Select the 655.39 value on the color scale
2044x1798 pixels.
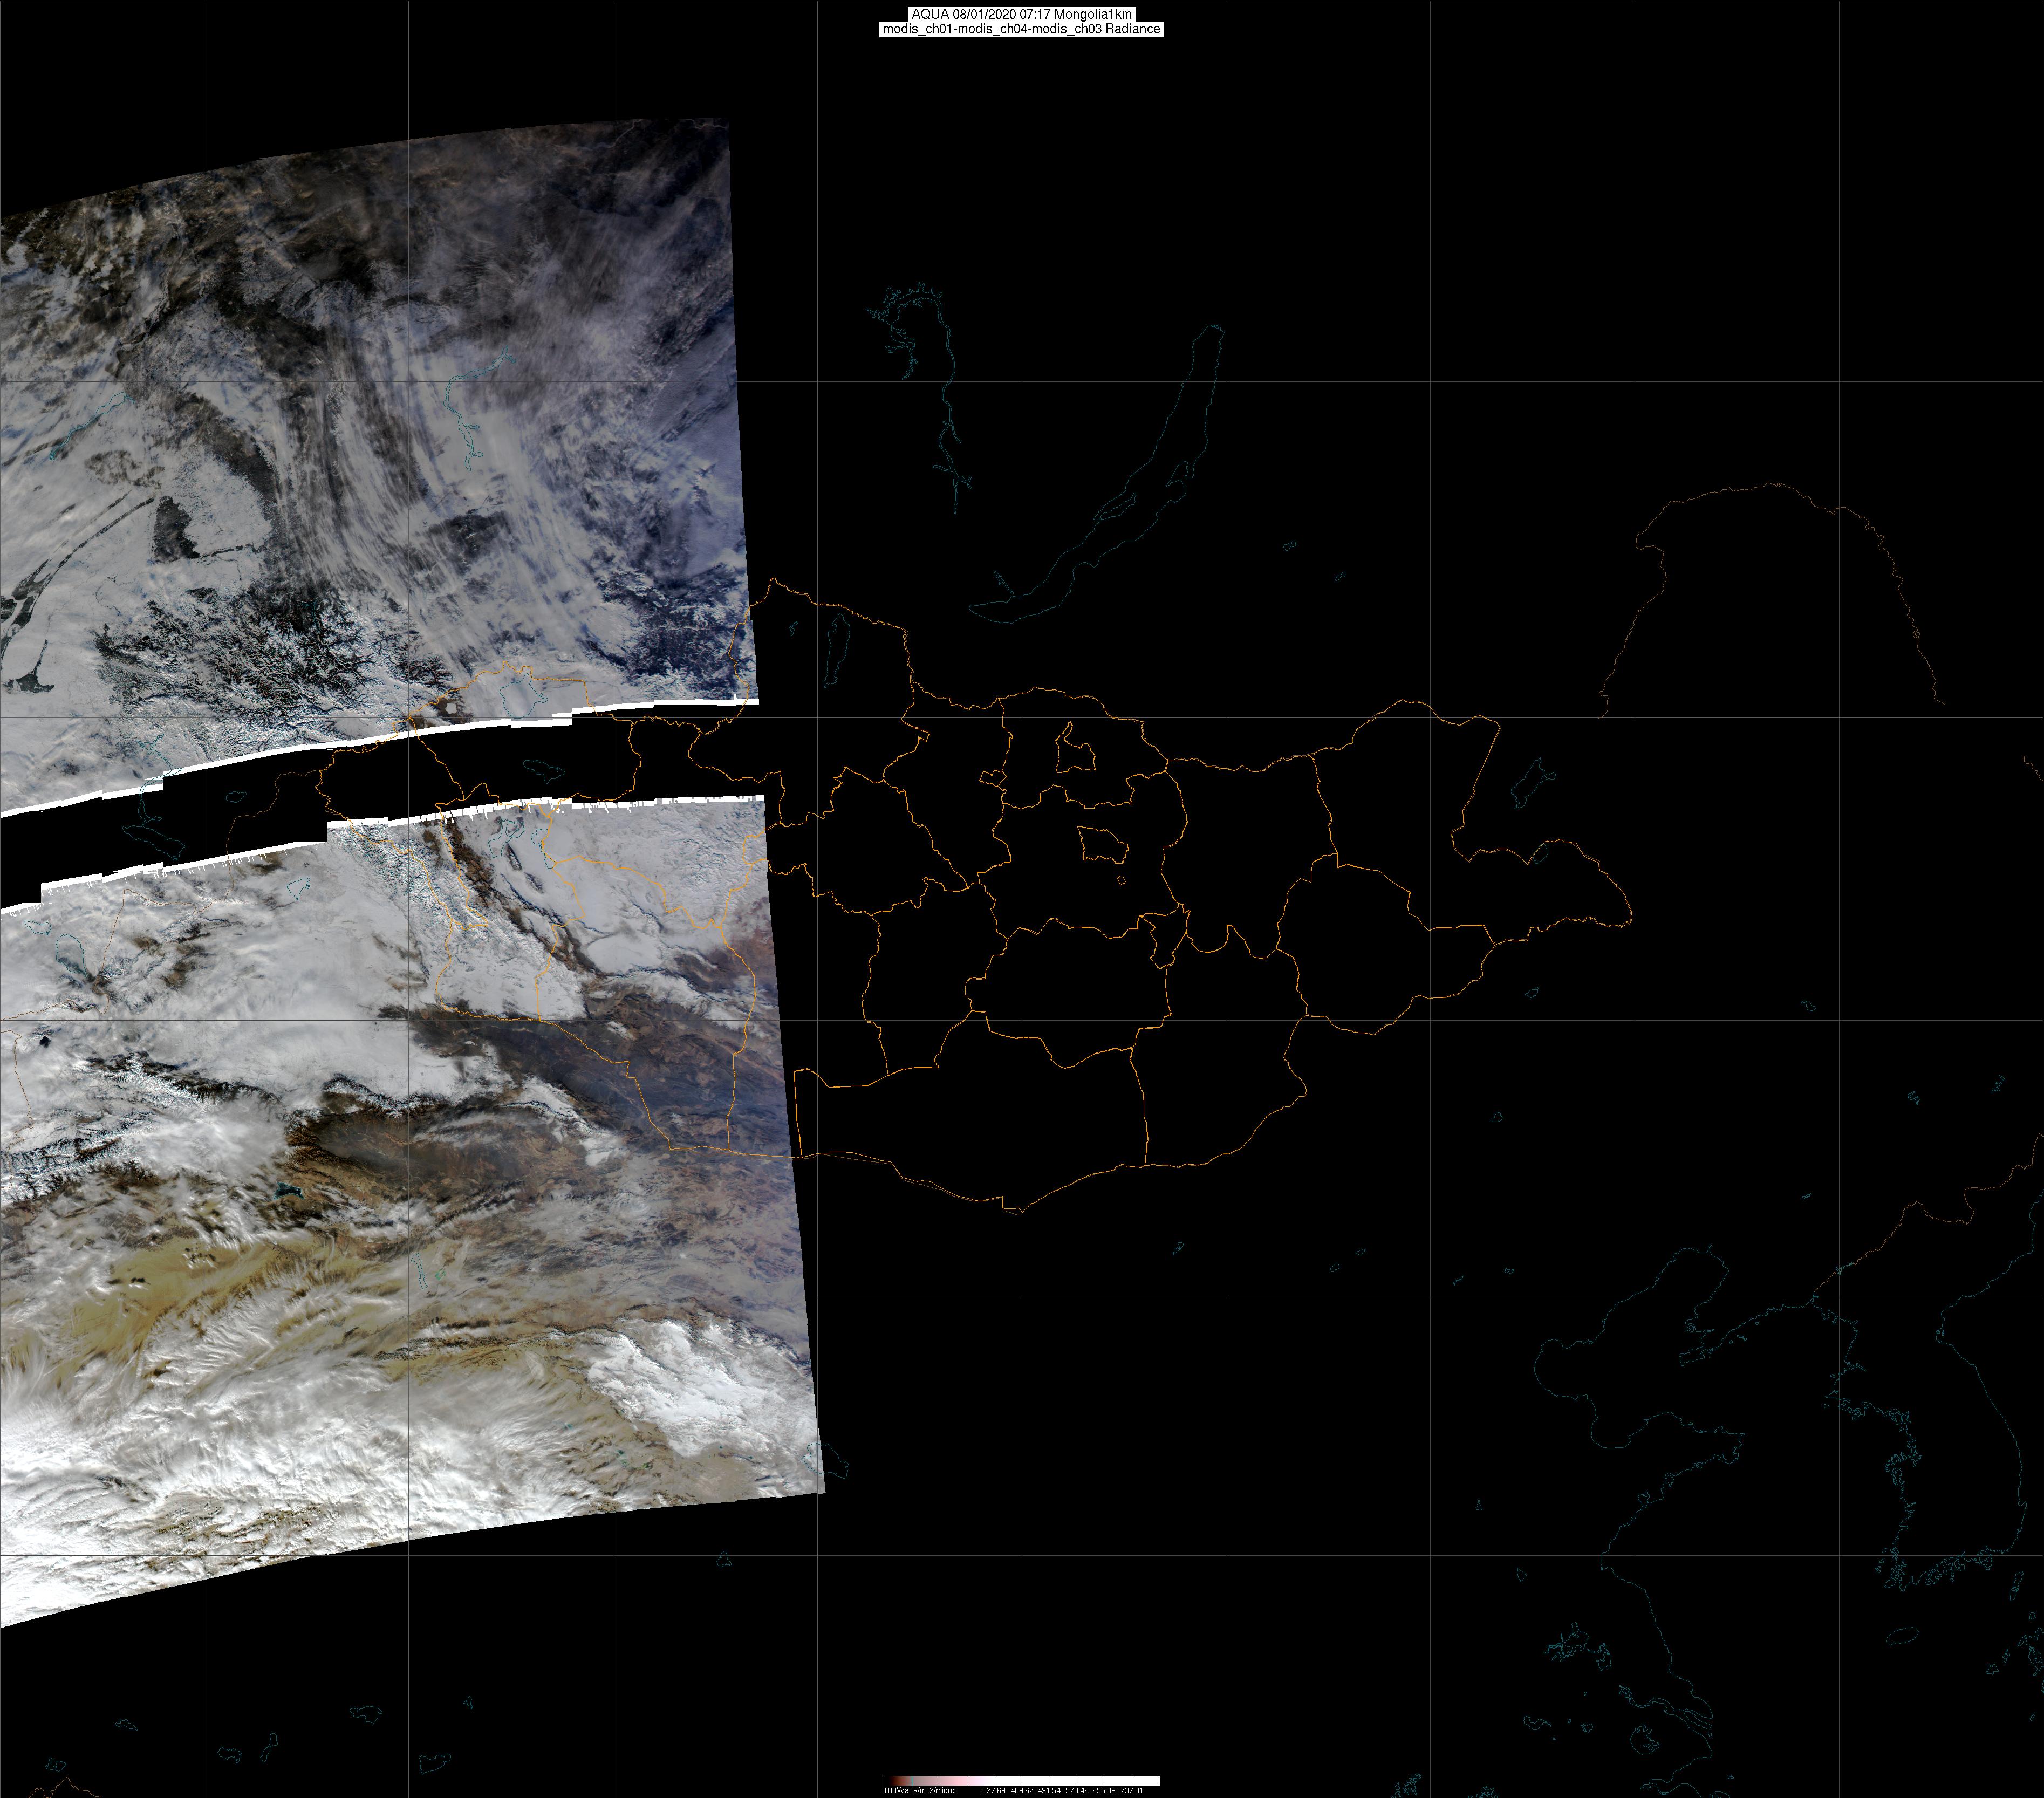1104,1790
